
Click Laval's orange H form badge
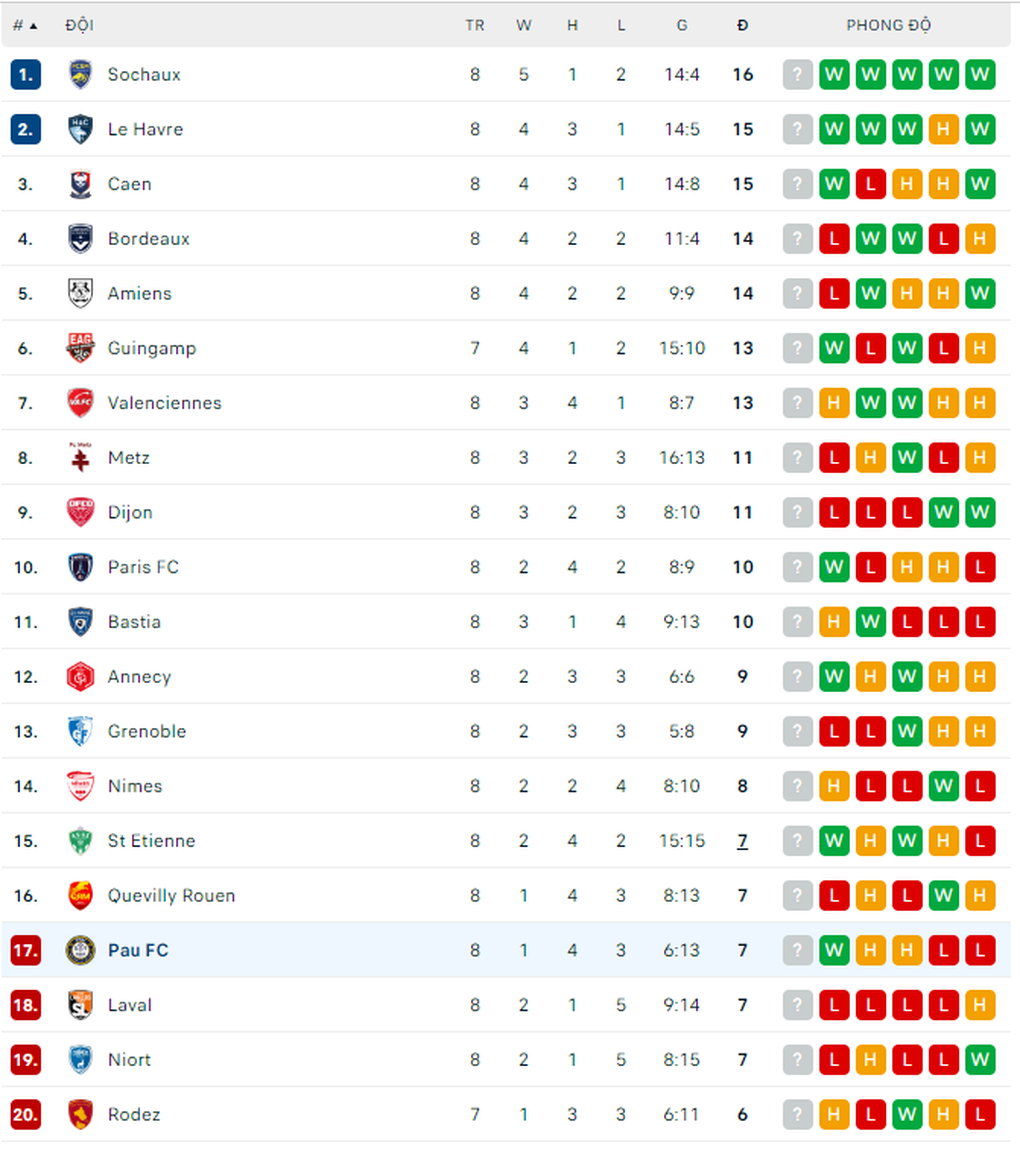[x=980, y=1005]
